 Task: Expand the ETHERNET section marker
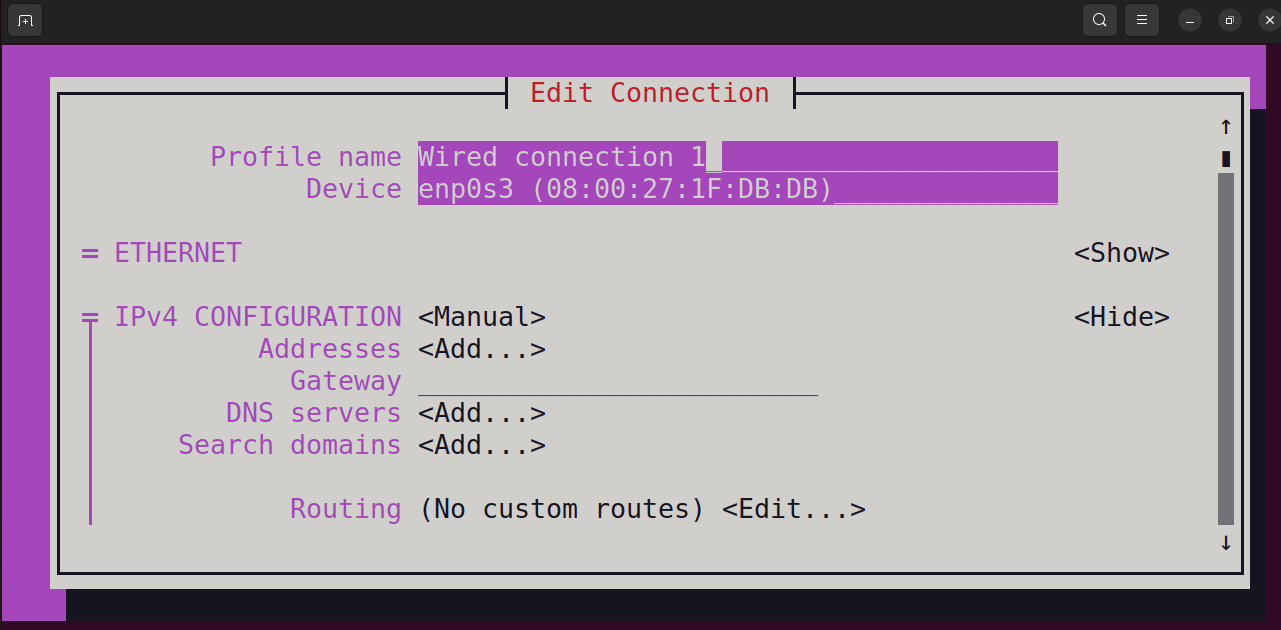90,253
